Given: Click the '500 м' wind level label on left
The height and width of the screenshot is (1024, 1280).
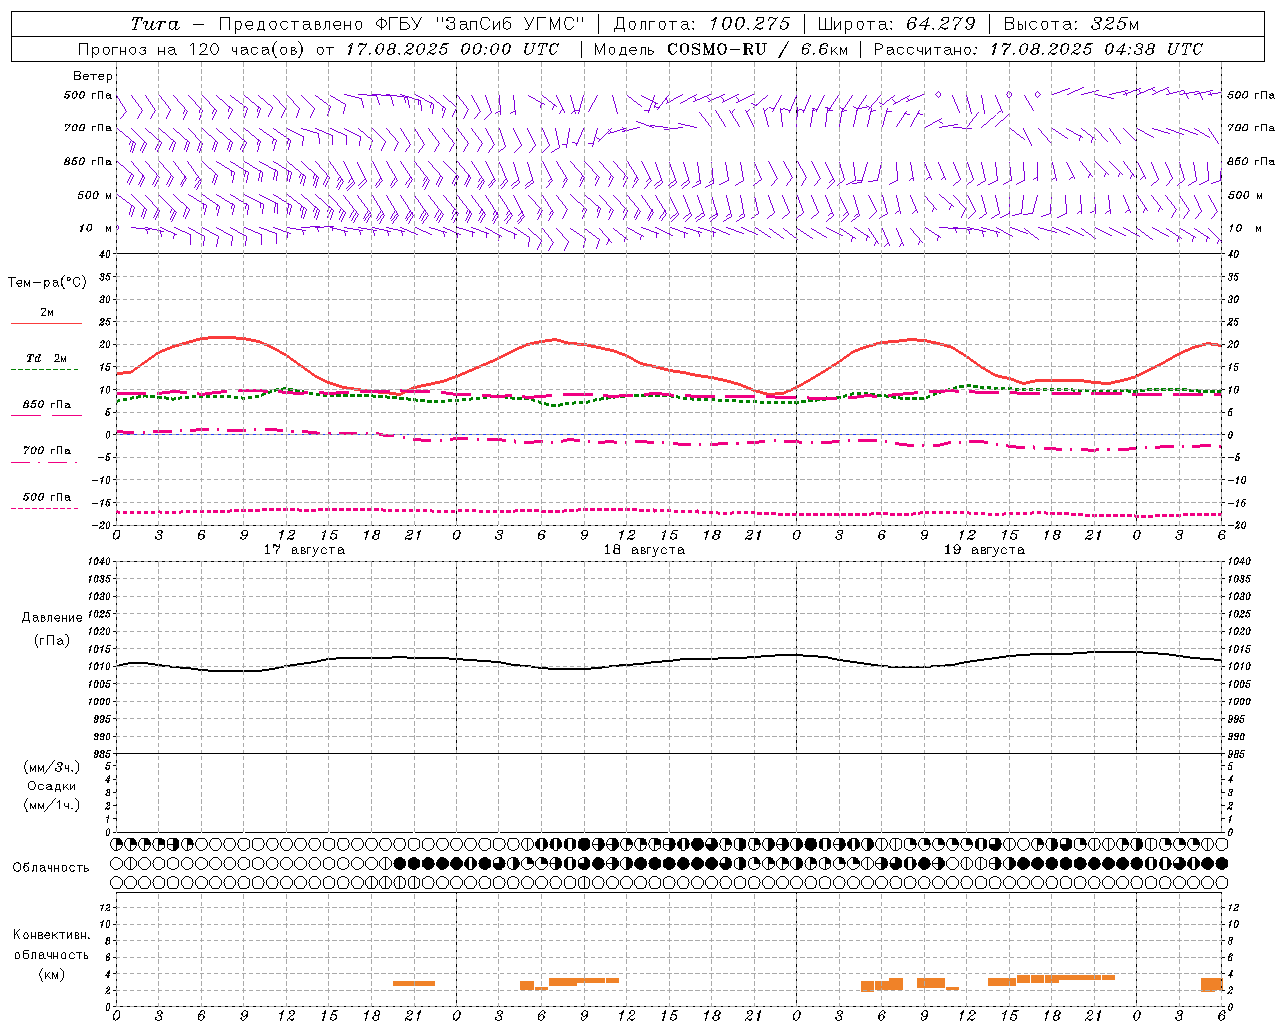Looking at the screenshot, I should [x=95, y=195].
